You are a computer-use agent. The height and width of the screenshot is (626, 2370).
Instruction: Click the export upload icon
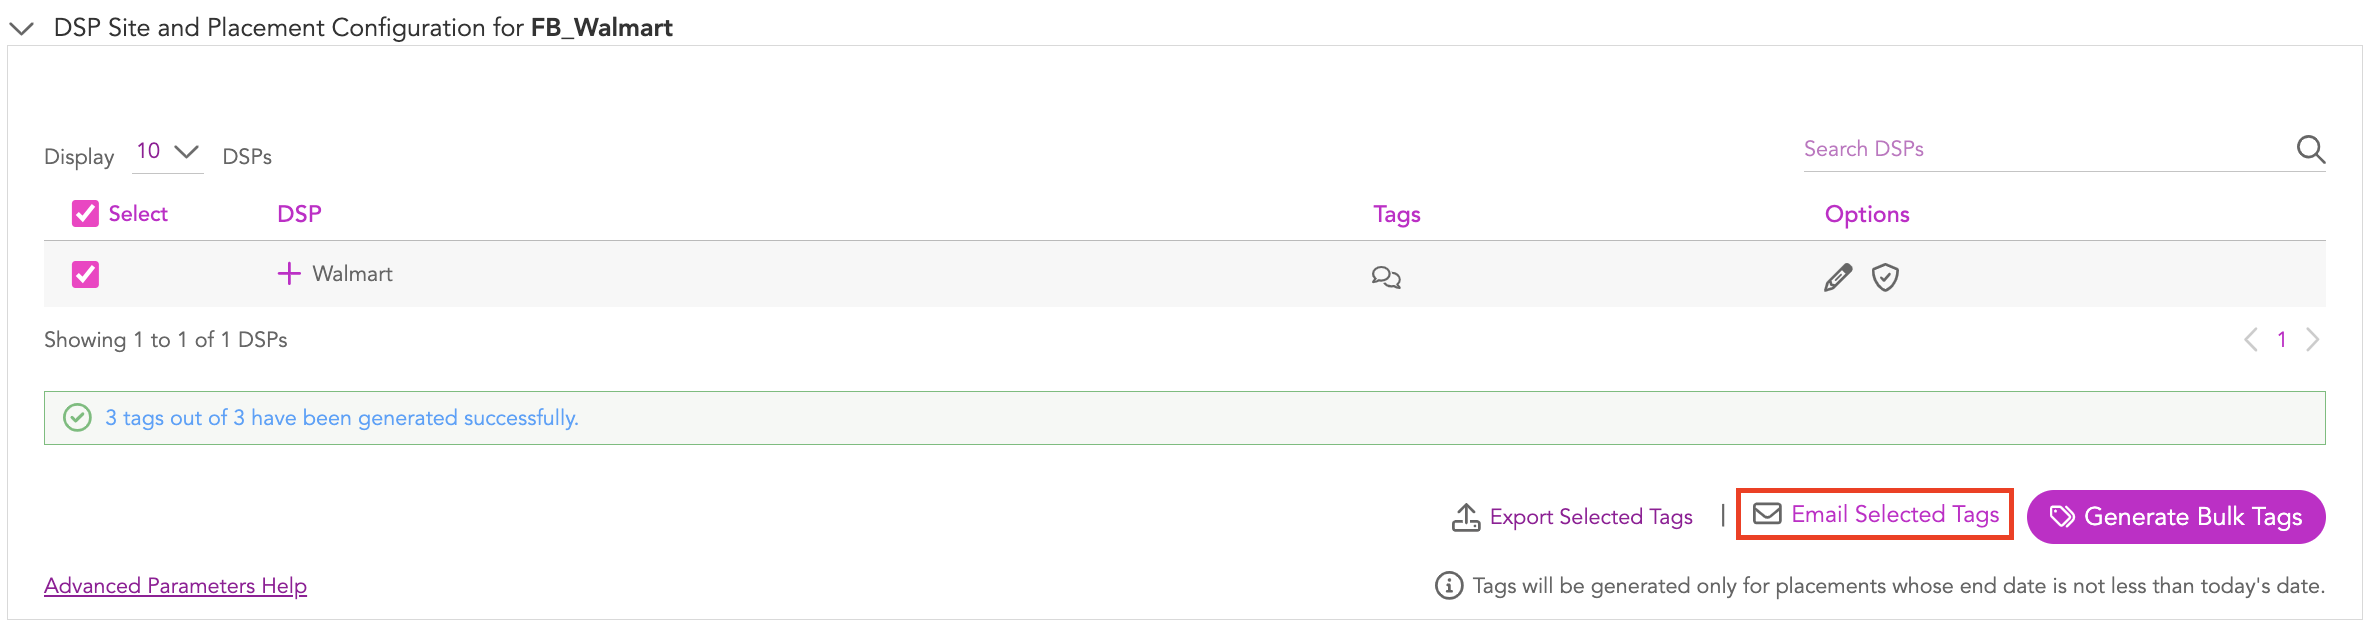click(1466, 517)
